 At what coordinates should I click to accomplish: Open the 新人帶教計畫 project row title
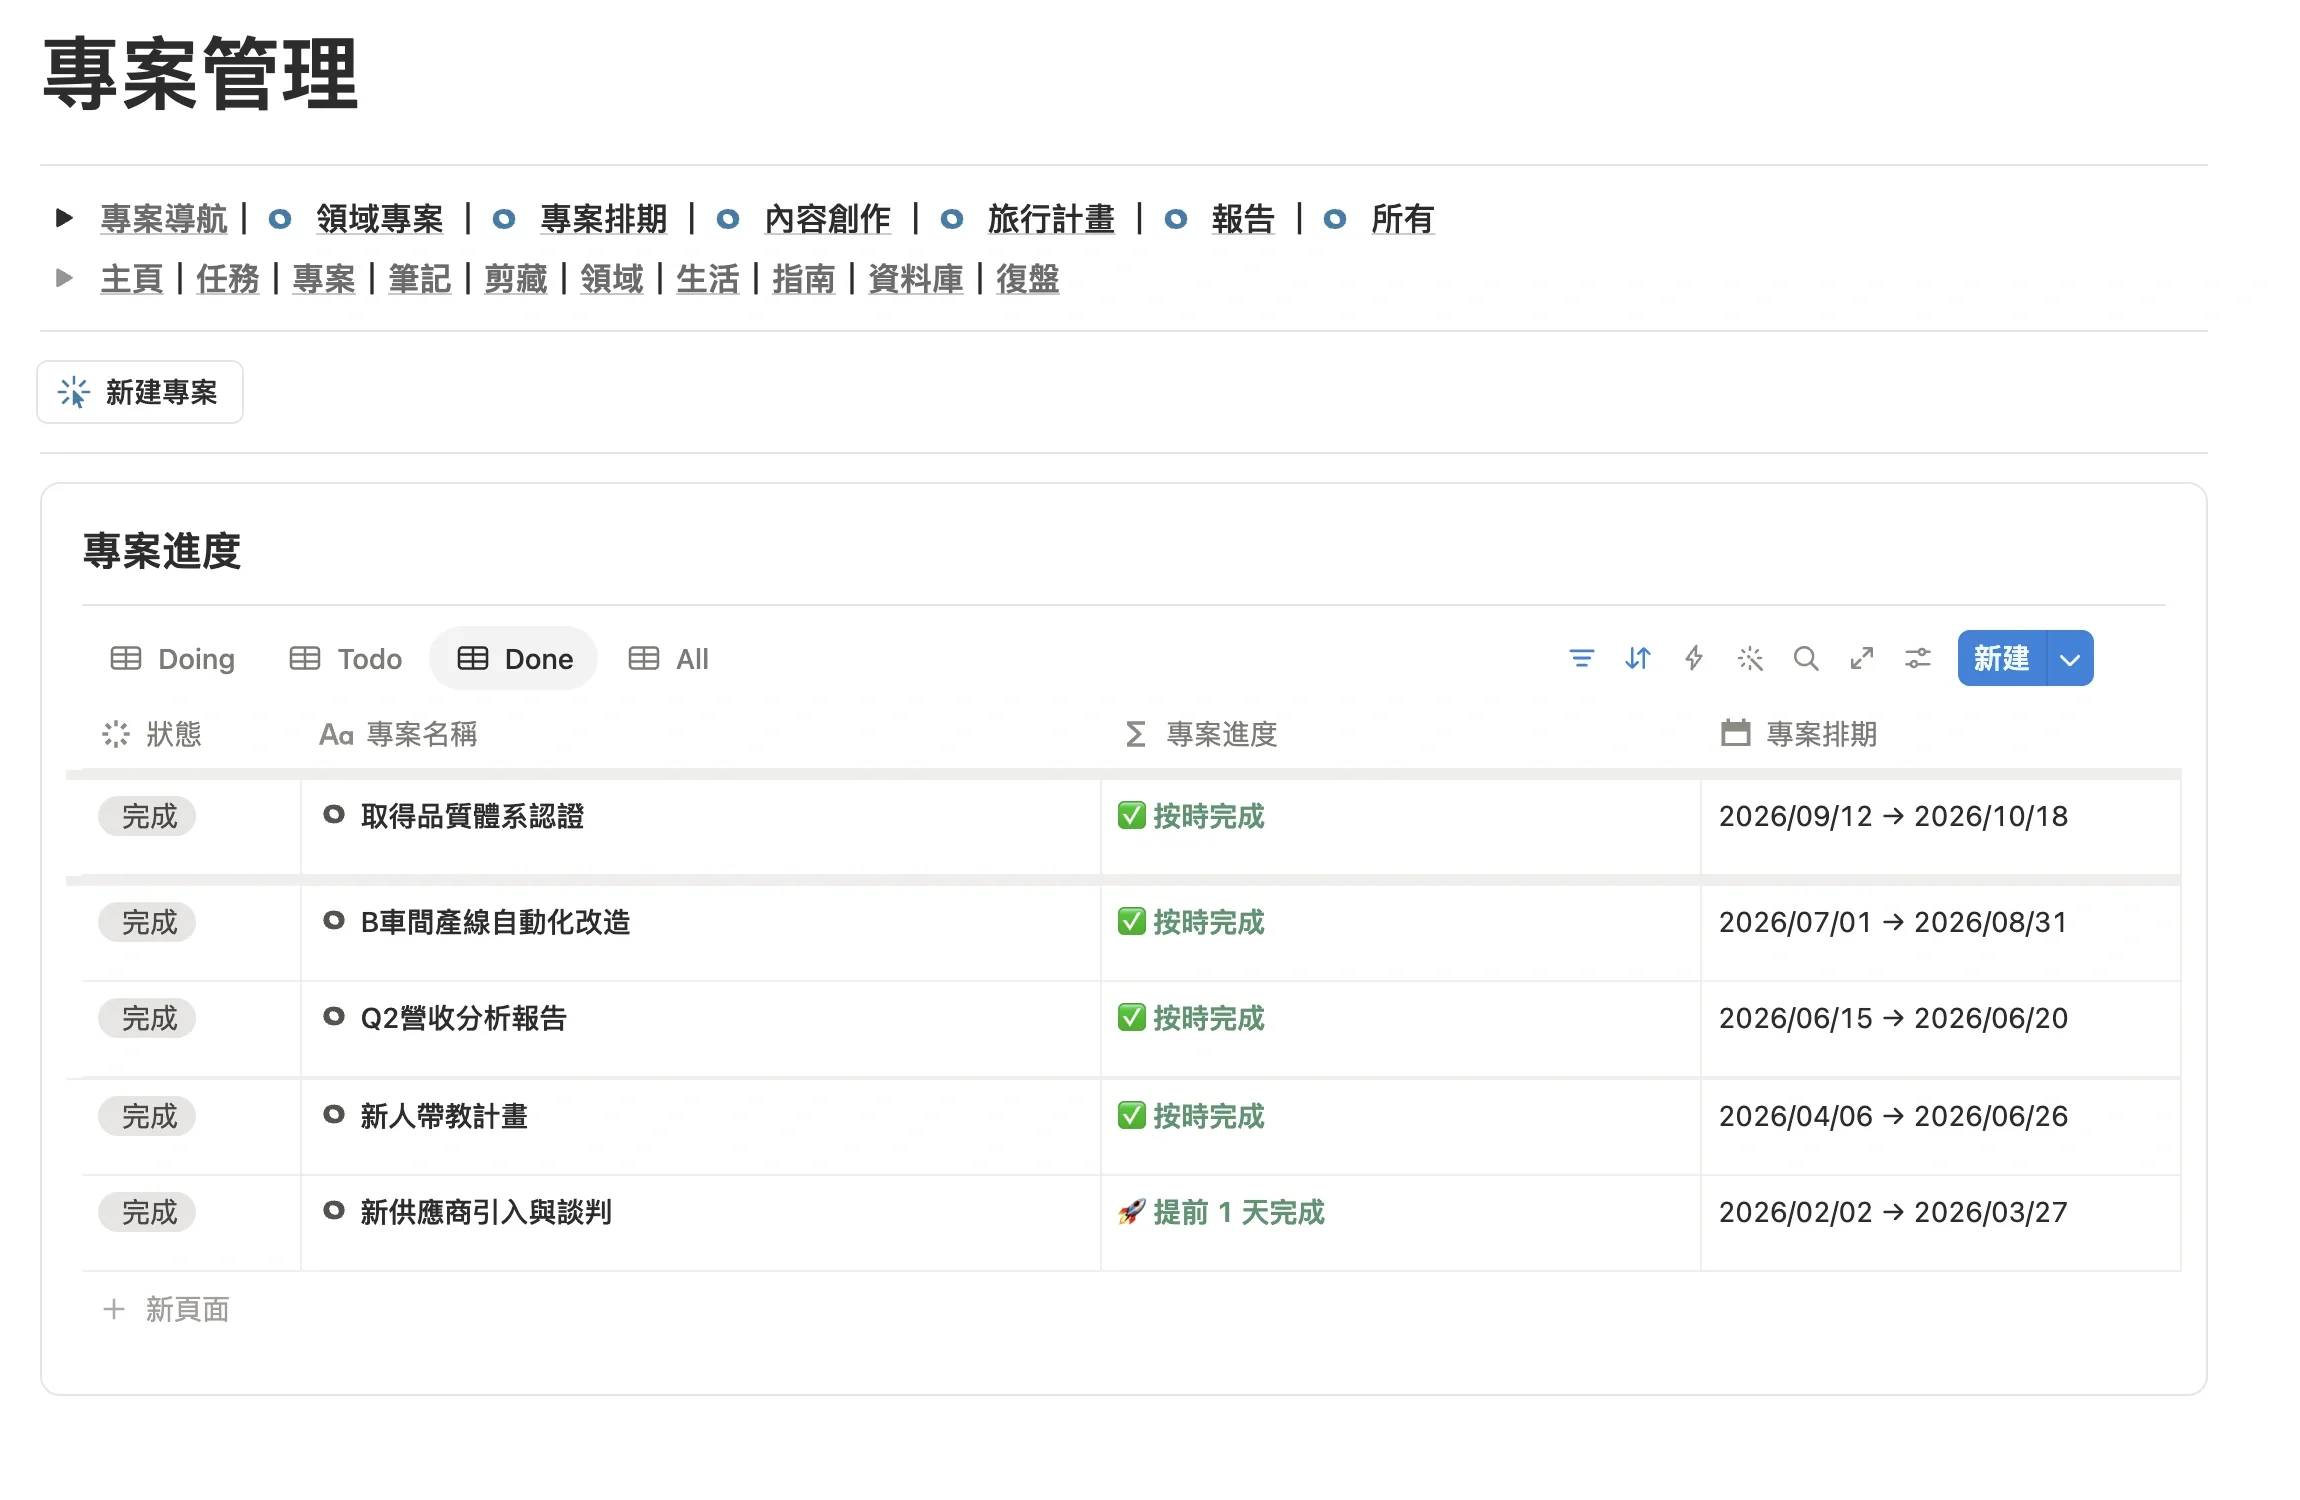[x=444, y=1116]
